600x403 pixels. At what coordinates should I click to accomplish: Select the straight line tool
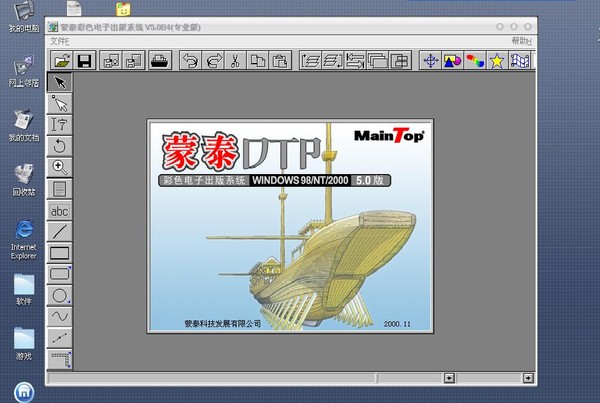59,232
